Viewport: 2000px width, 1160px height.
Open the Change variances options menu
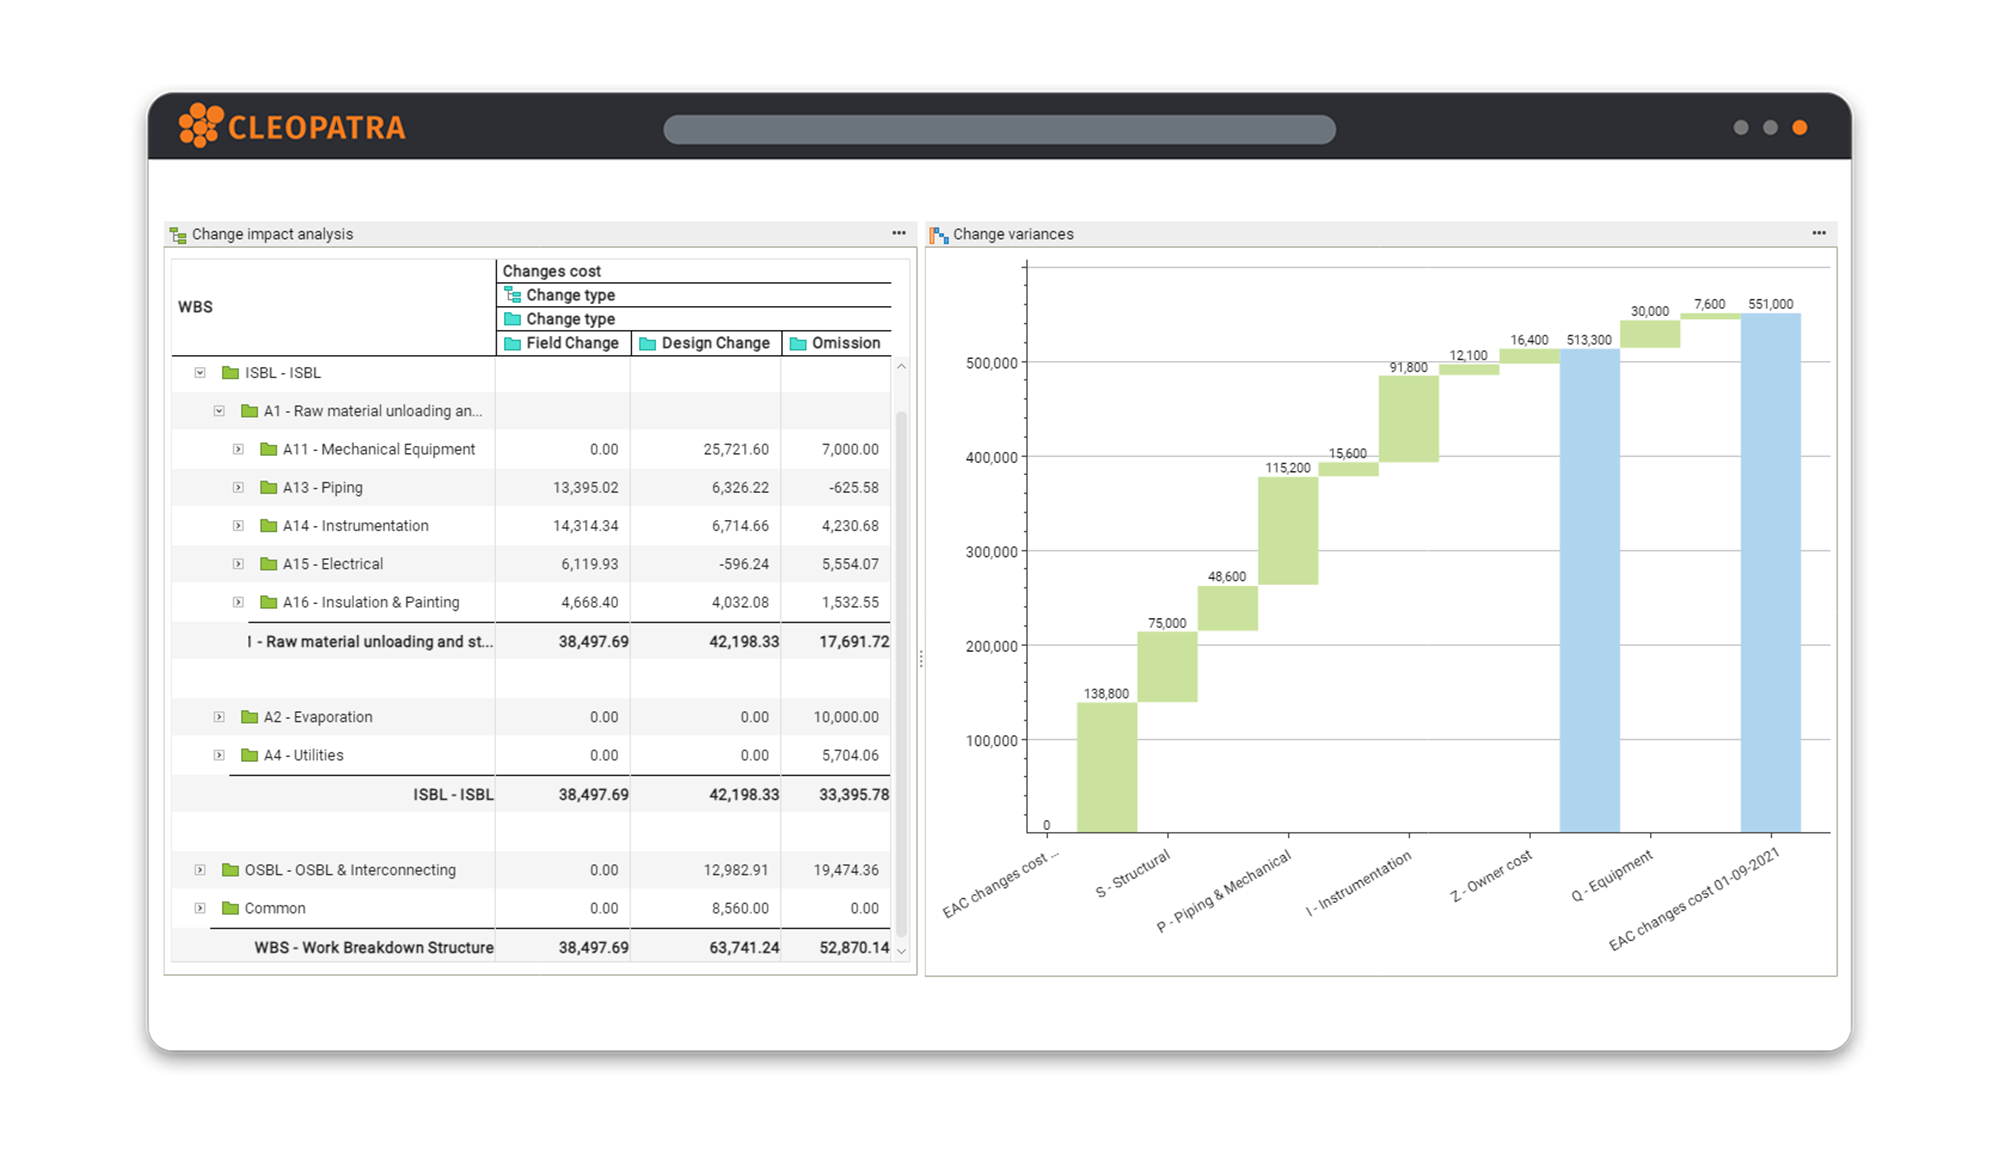pyautogui.click(x=1817, y=232)
